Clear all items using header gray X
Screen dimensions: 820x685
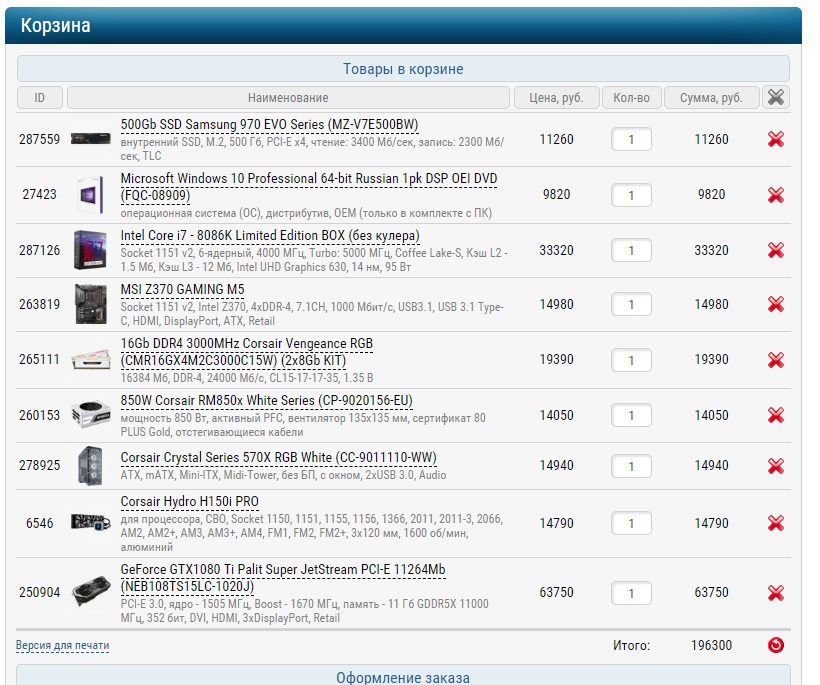776,97
